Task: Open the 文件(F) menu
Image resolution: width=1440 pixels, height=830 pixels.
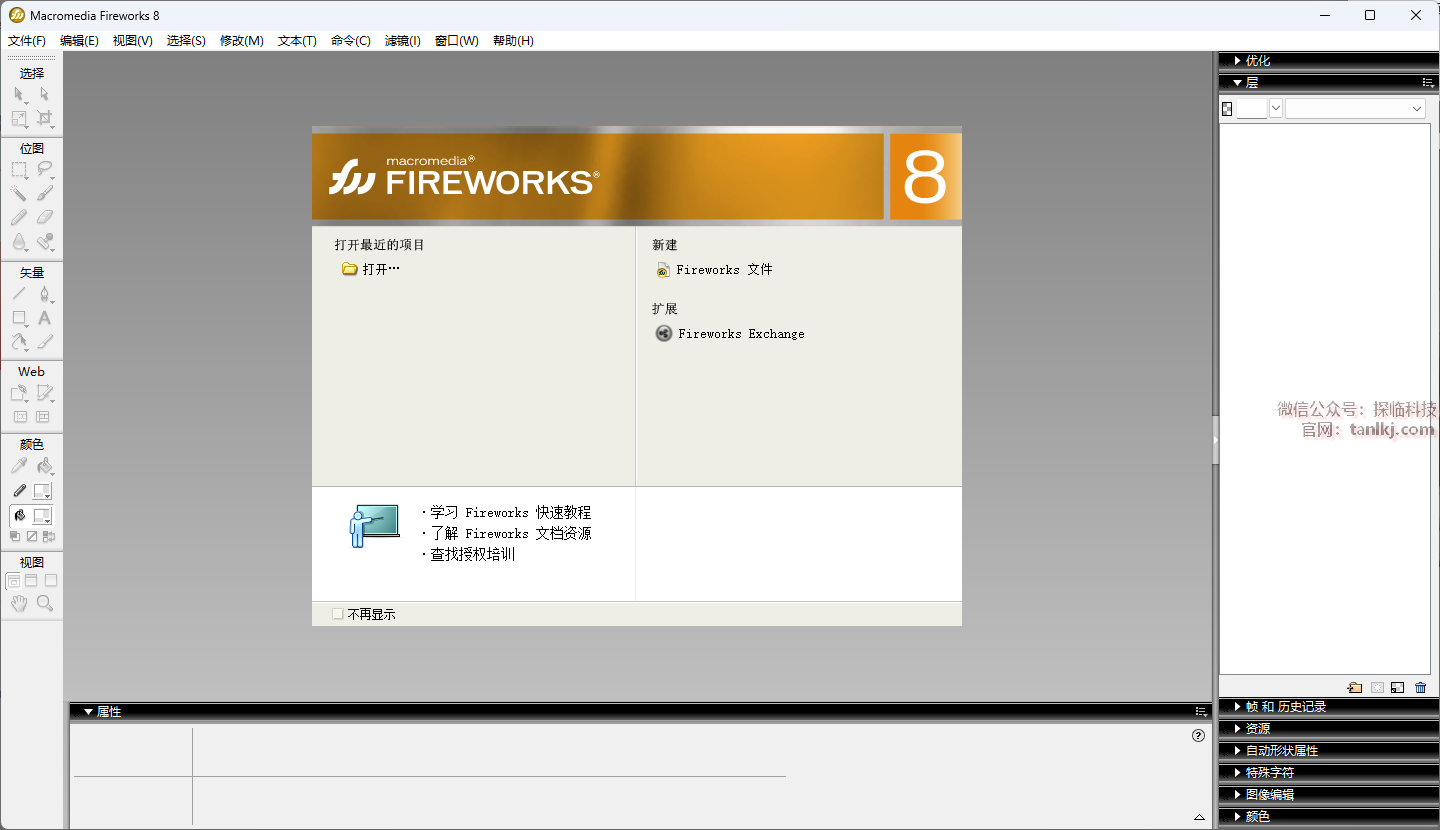Action: coord(27,41)
